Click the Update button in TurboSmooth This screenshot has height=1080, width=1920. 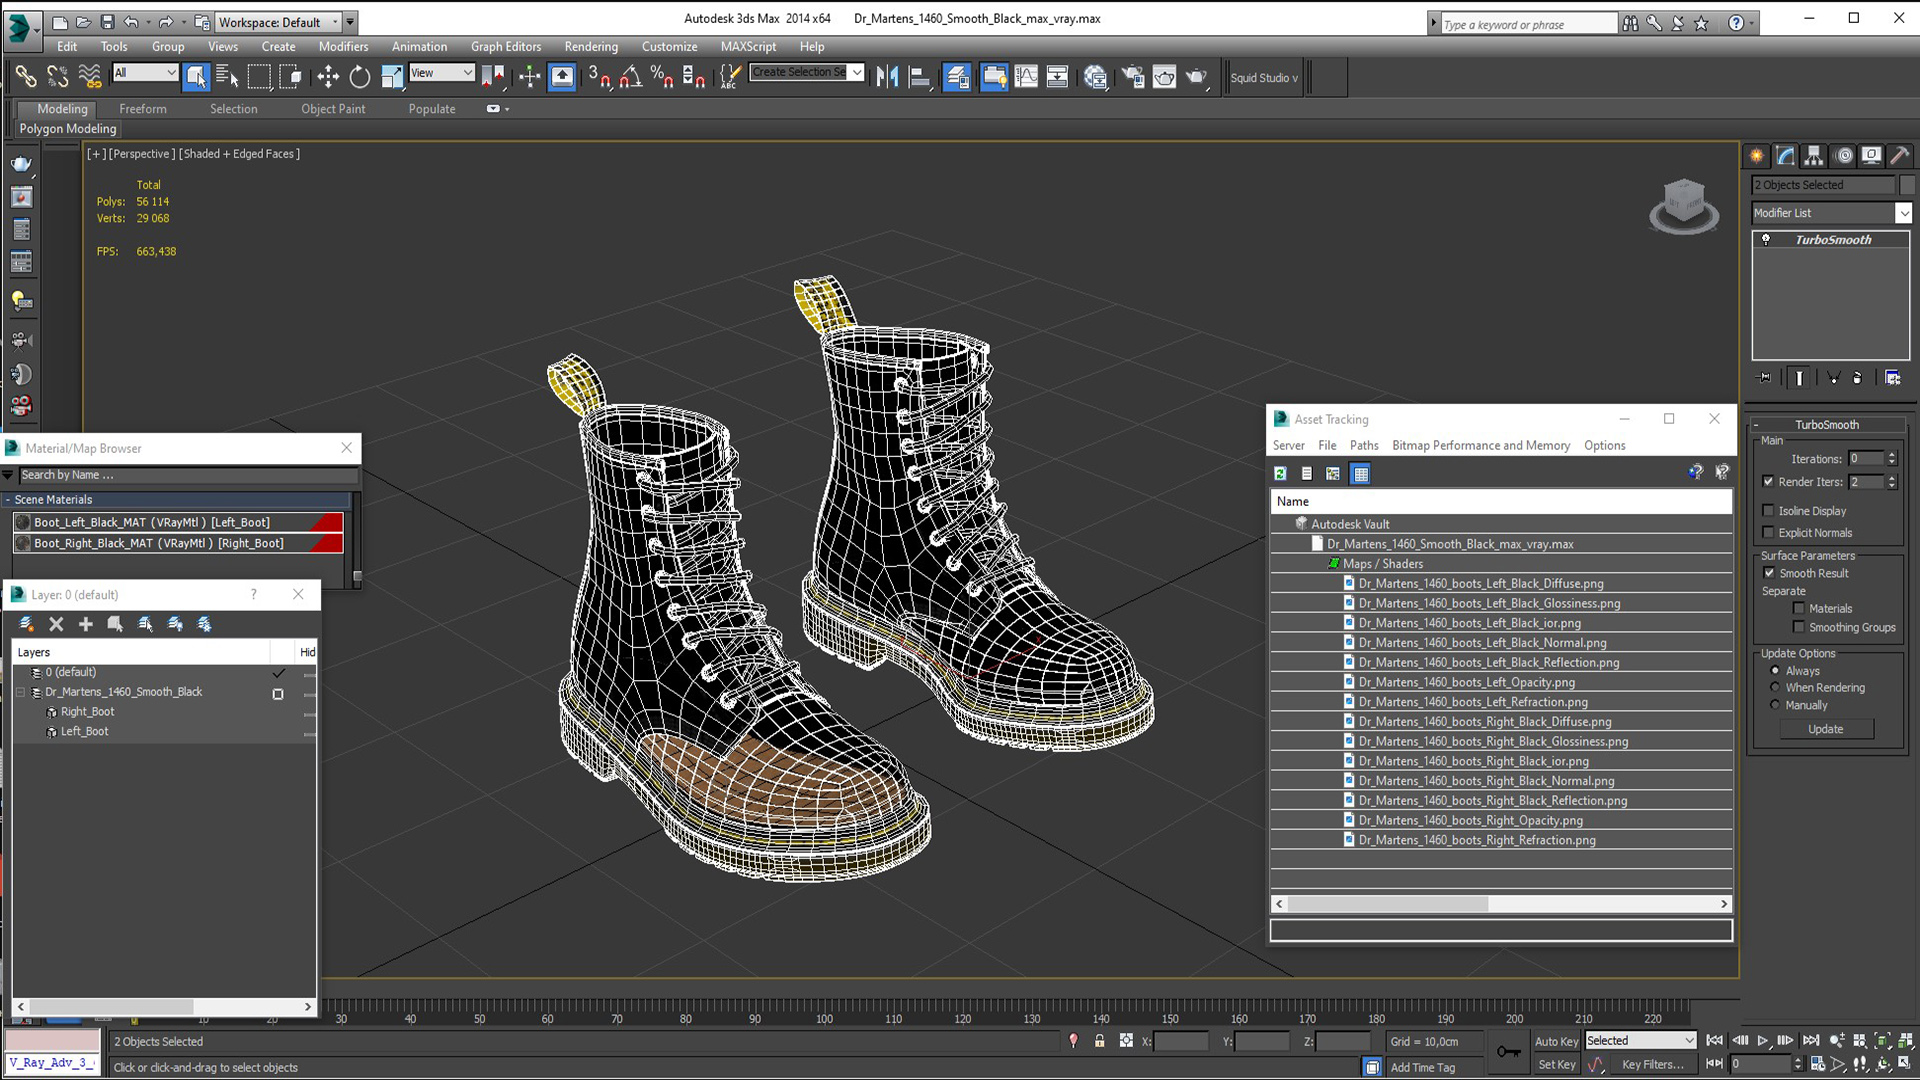pyautogui.click(x=1826, y=729)
